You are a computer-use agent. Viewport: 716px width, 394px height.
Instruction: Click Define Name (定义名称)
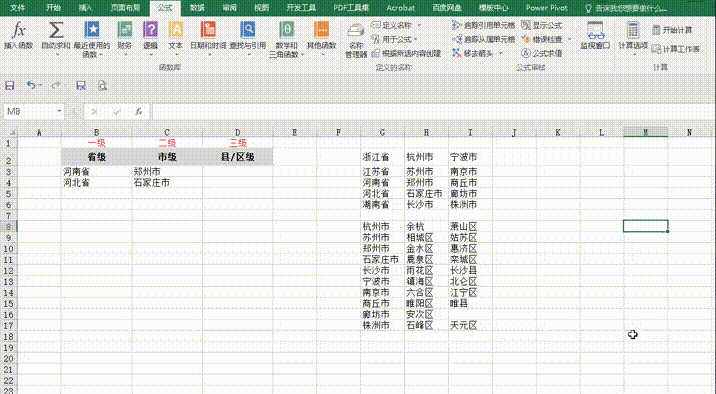[x=392, y=25]
